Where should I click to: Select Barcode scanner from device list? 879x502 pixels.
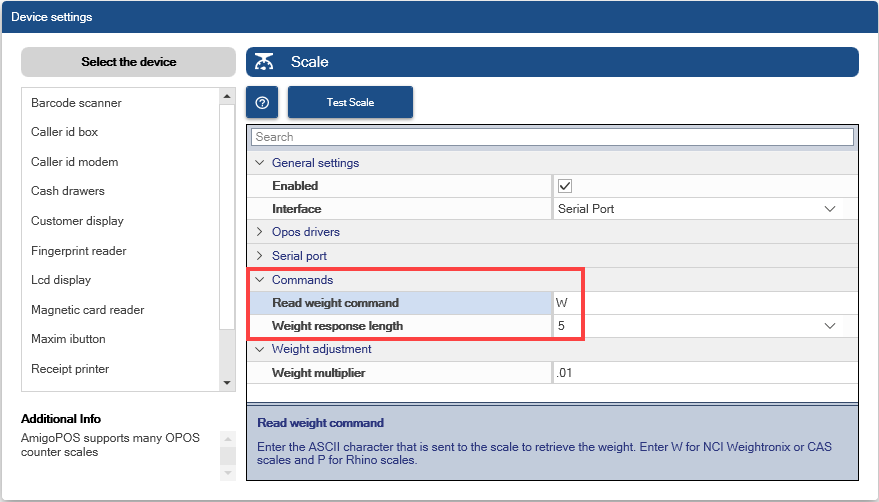tap(76, 103)
